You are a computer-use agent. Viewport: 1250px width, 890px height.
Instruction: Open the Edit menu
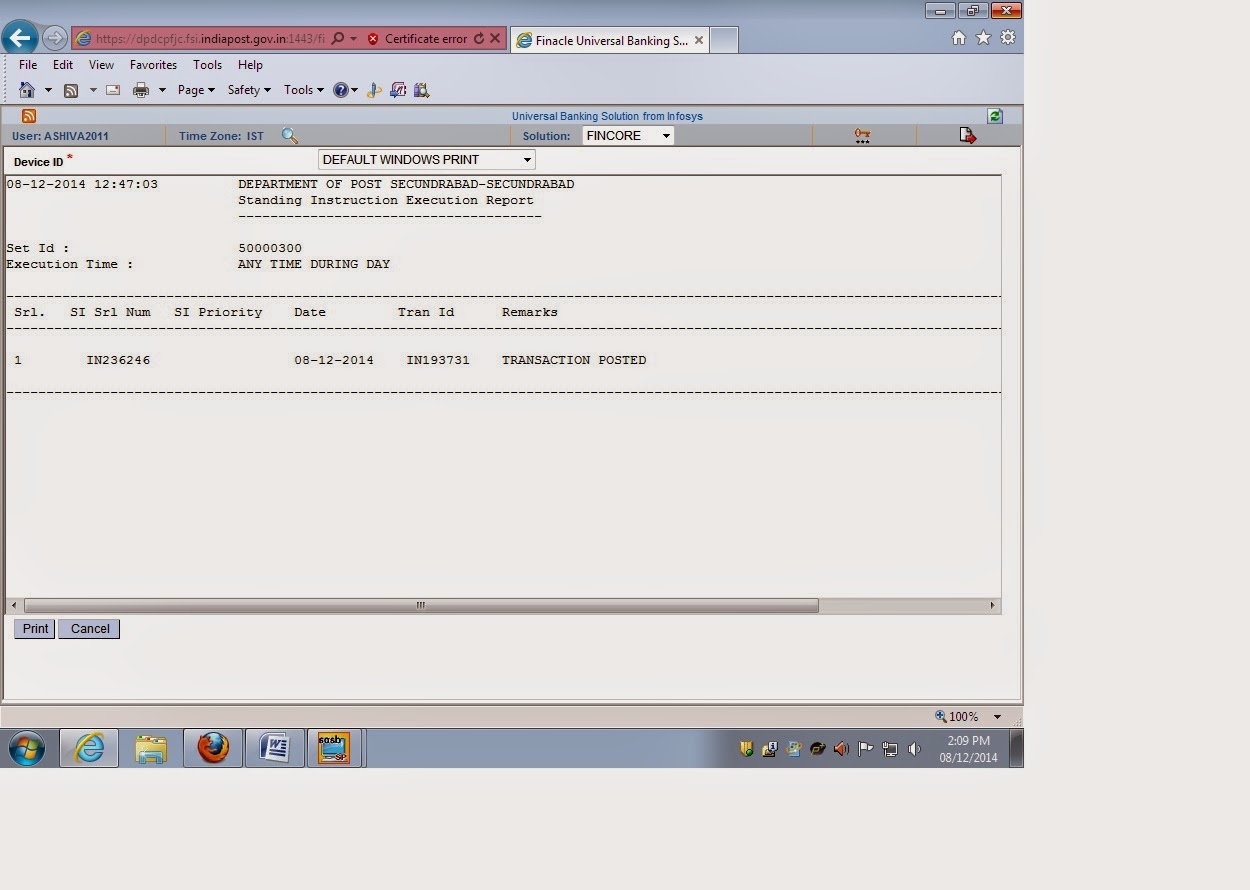63,65
